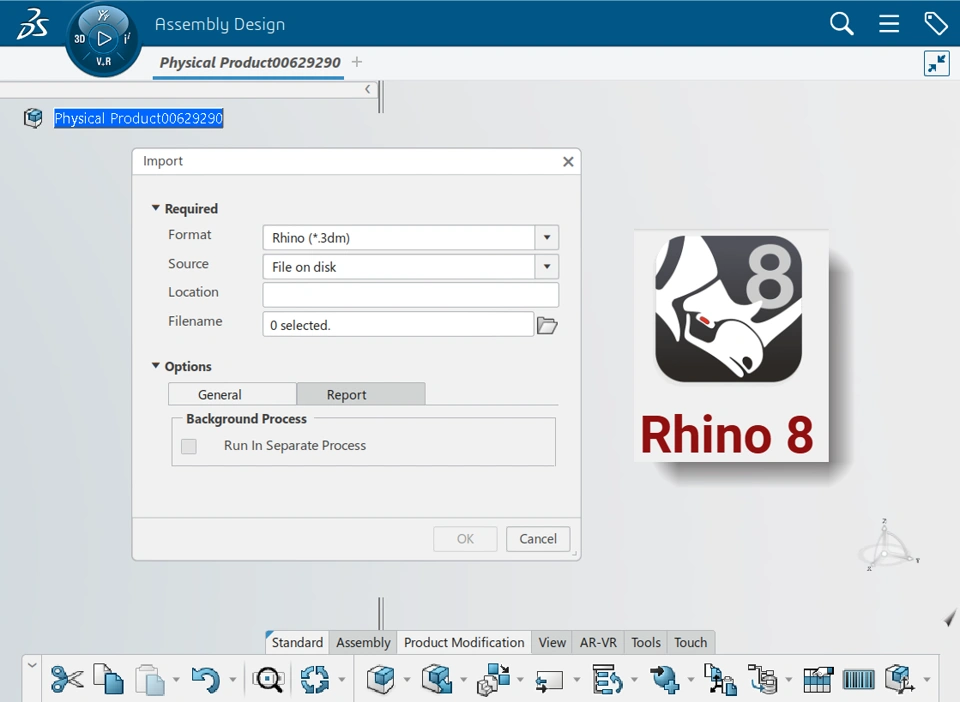The height and width of the screenshot is (702, 960).
Task: Select the Touch toolbar tab
Action: pos(691,642)
